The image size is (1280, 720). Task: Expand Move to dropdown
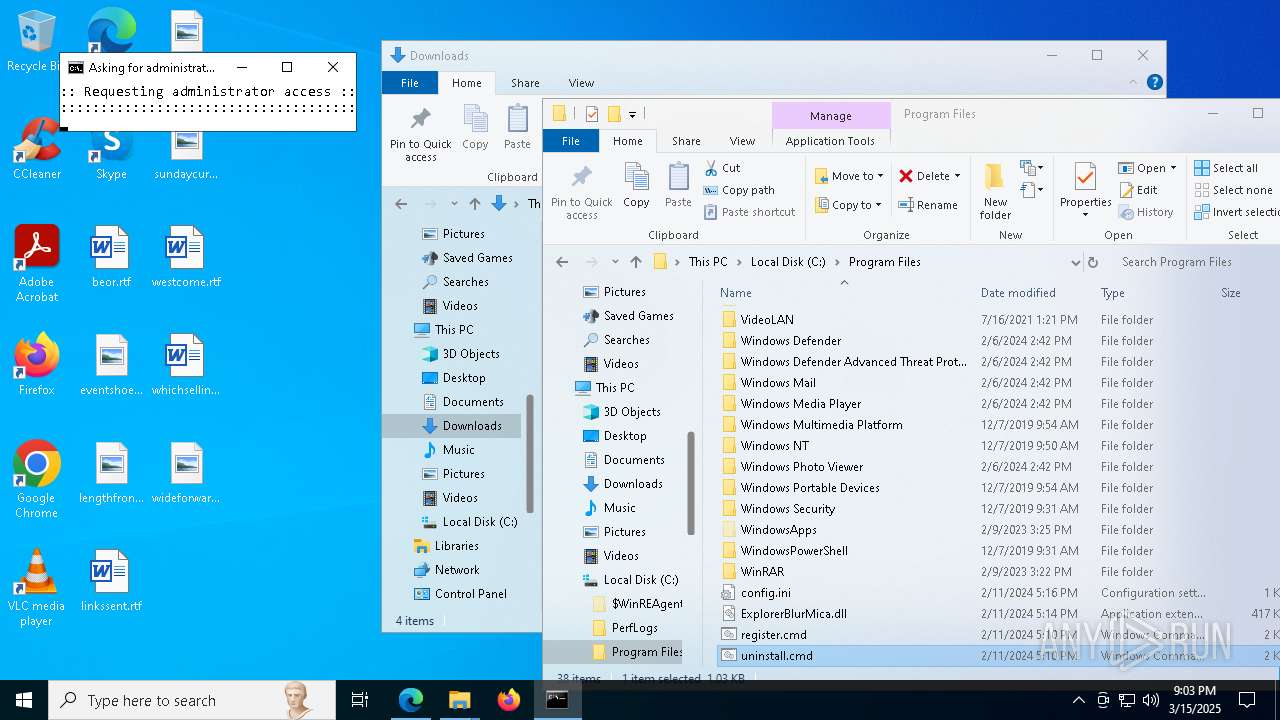(x=880, y=176)
